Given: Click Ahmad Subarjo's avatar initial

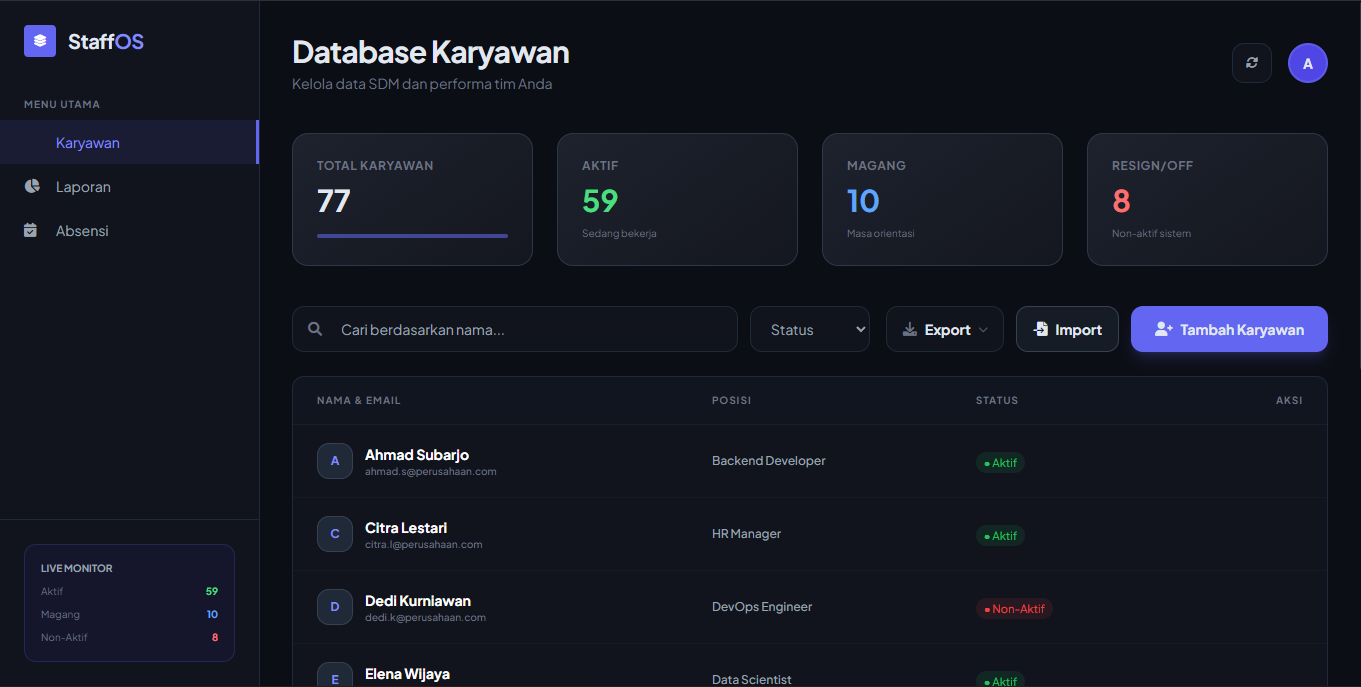Looking at the screenshot, I should click(335, 461).
